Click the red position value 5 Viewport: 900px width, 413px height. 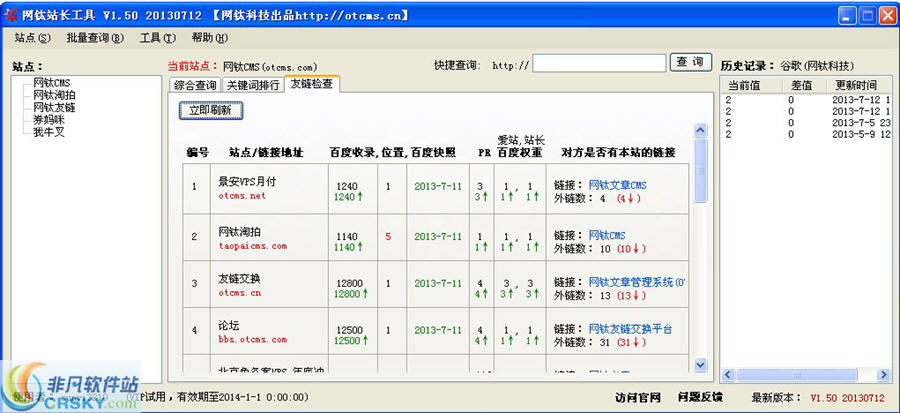tap(388, 236)
